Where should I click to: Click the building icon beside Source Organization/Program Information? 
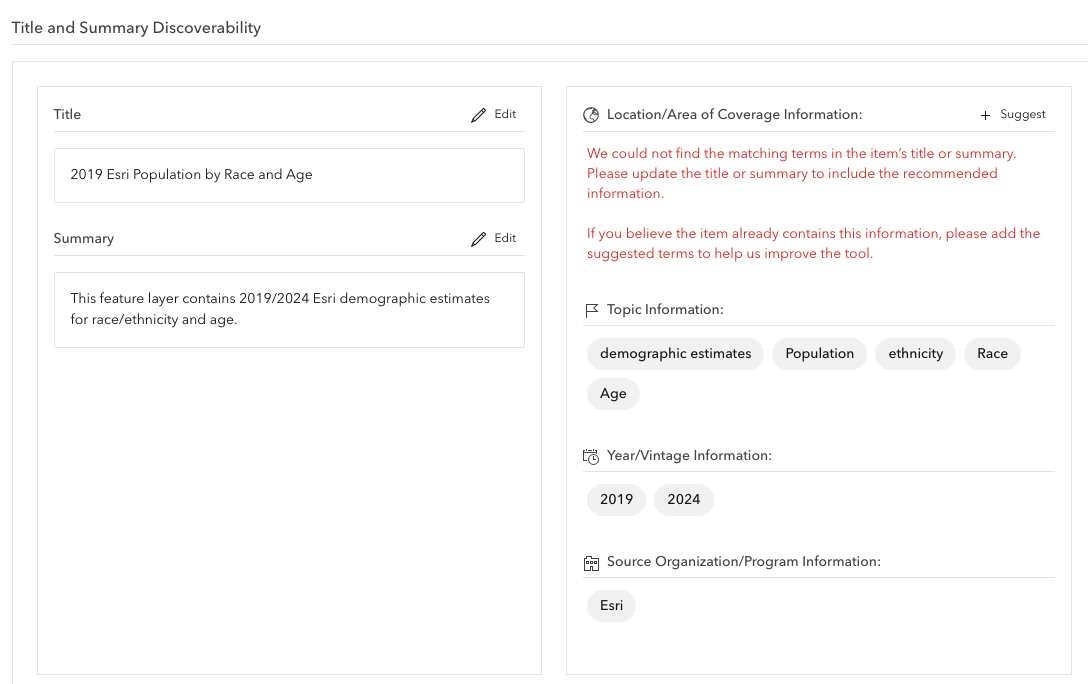coord(591,562)
